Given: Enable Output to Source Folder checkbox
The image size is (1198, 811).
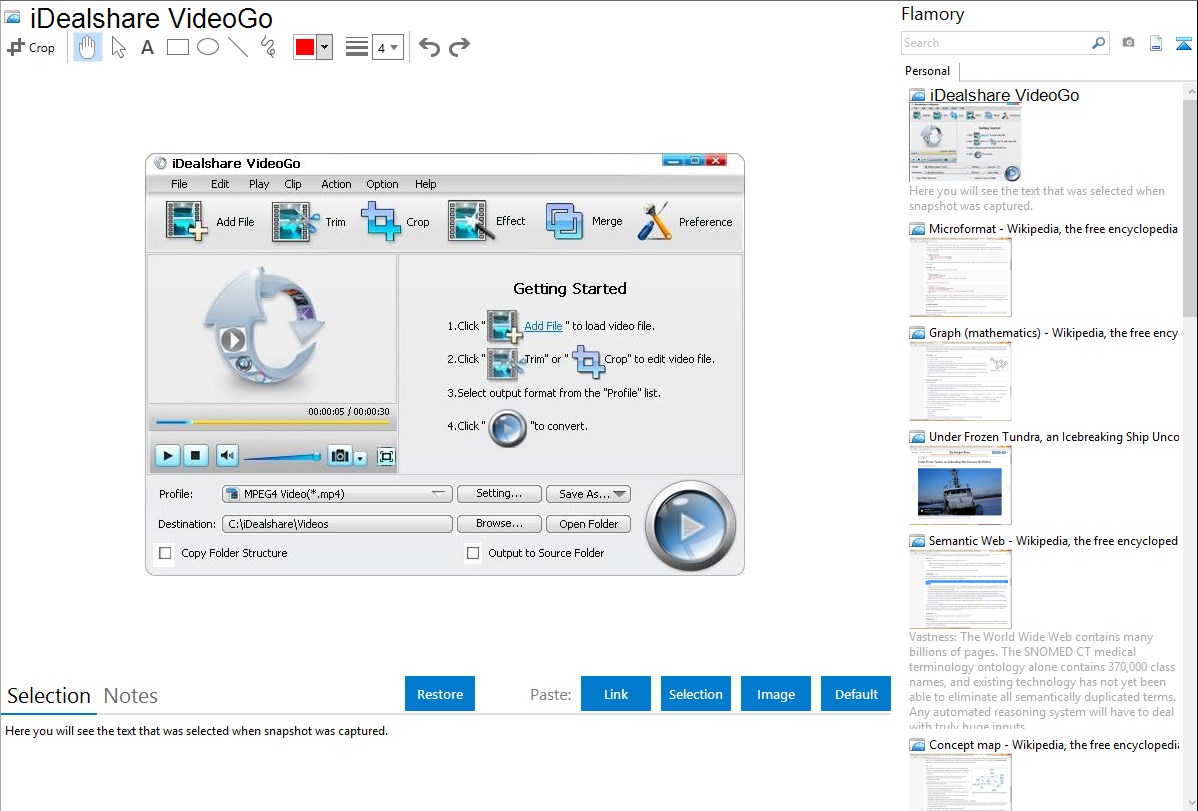Looking at the screenshot, I should tap(473, 553).
